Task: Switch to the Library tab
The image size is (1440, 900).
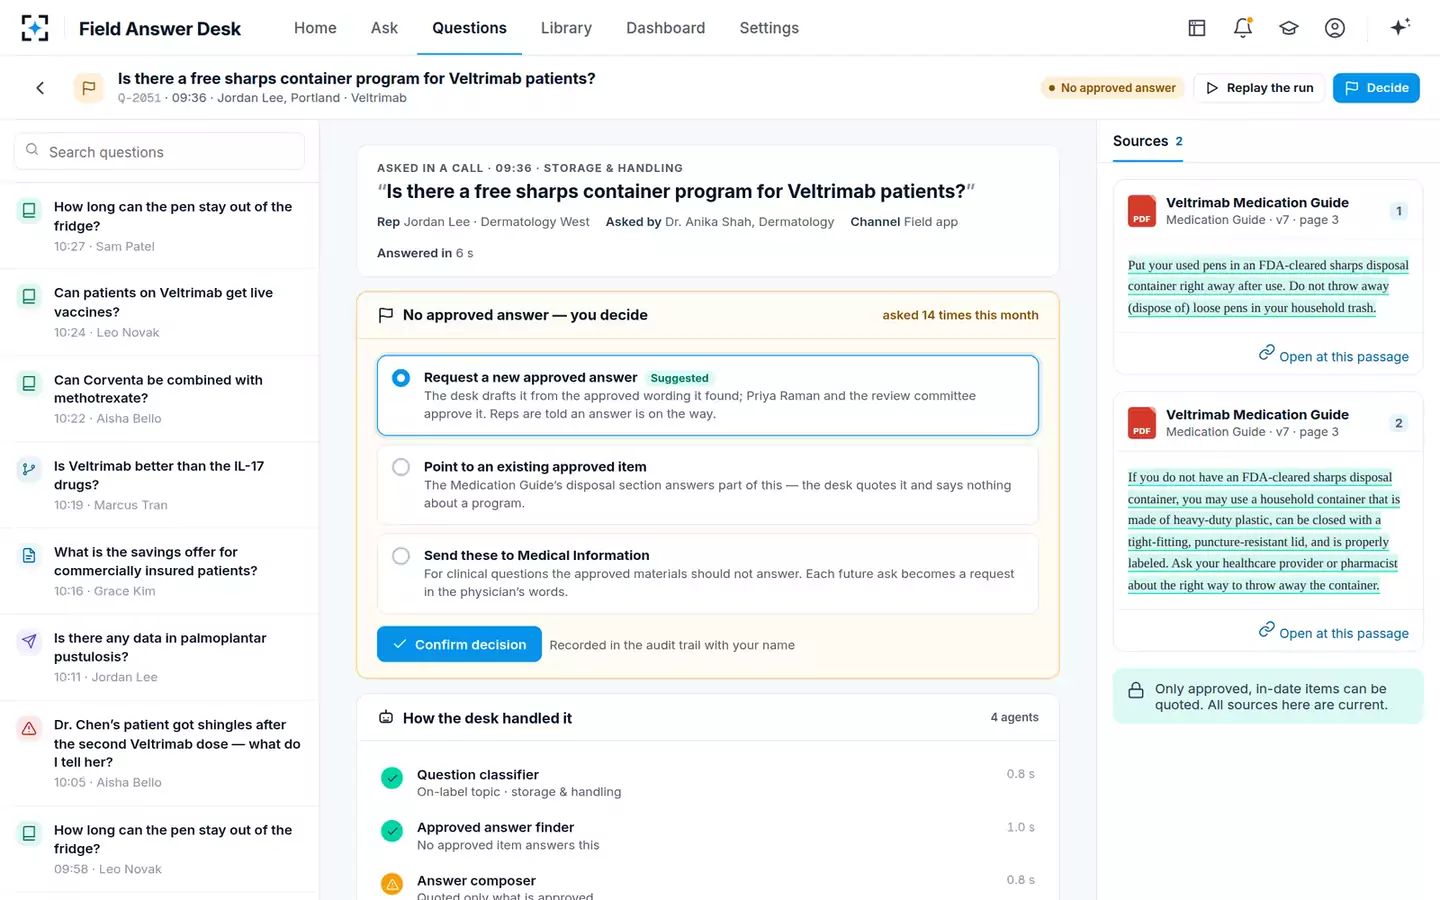Action: (x=566, y=28)
